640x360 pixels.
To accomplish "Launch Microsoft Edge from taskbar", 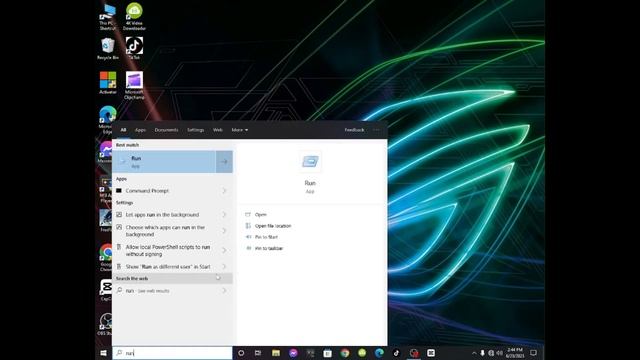I will (x=379, y=353).
